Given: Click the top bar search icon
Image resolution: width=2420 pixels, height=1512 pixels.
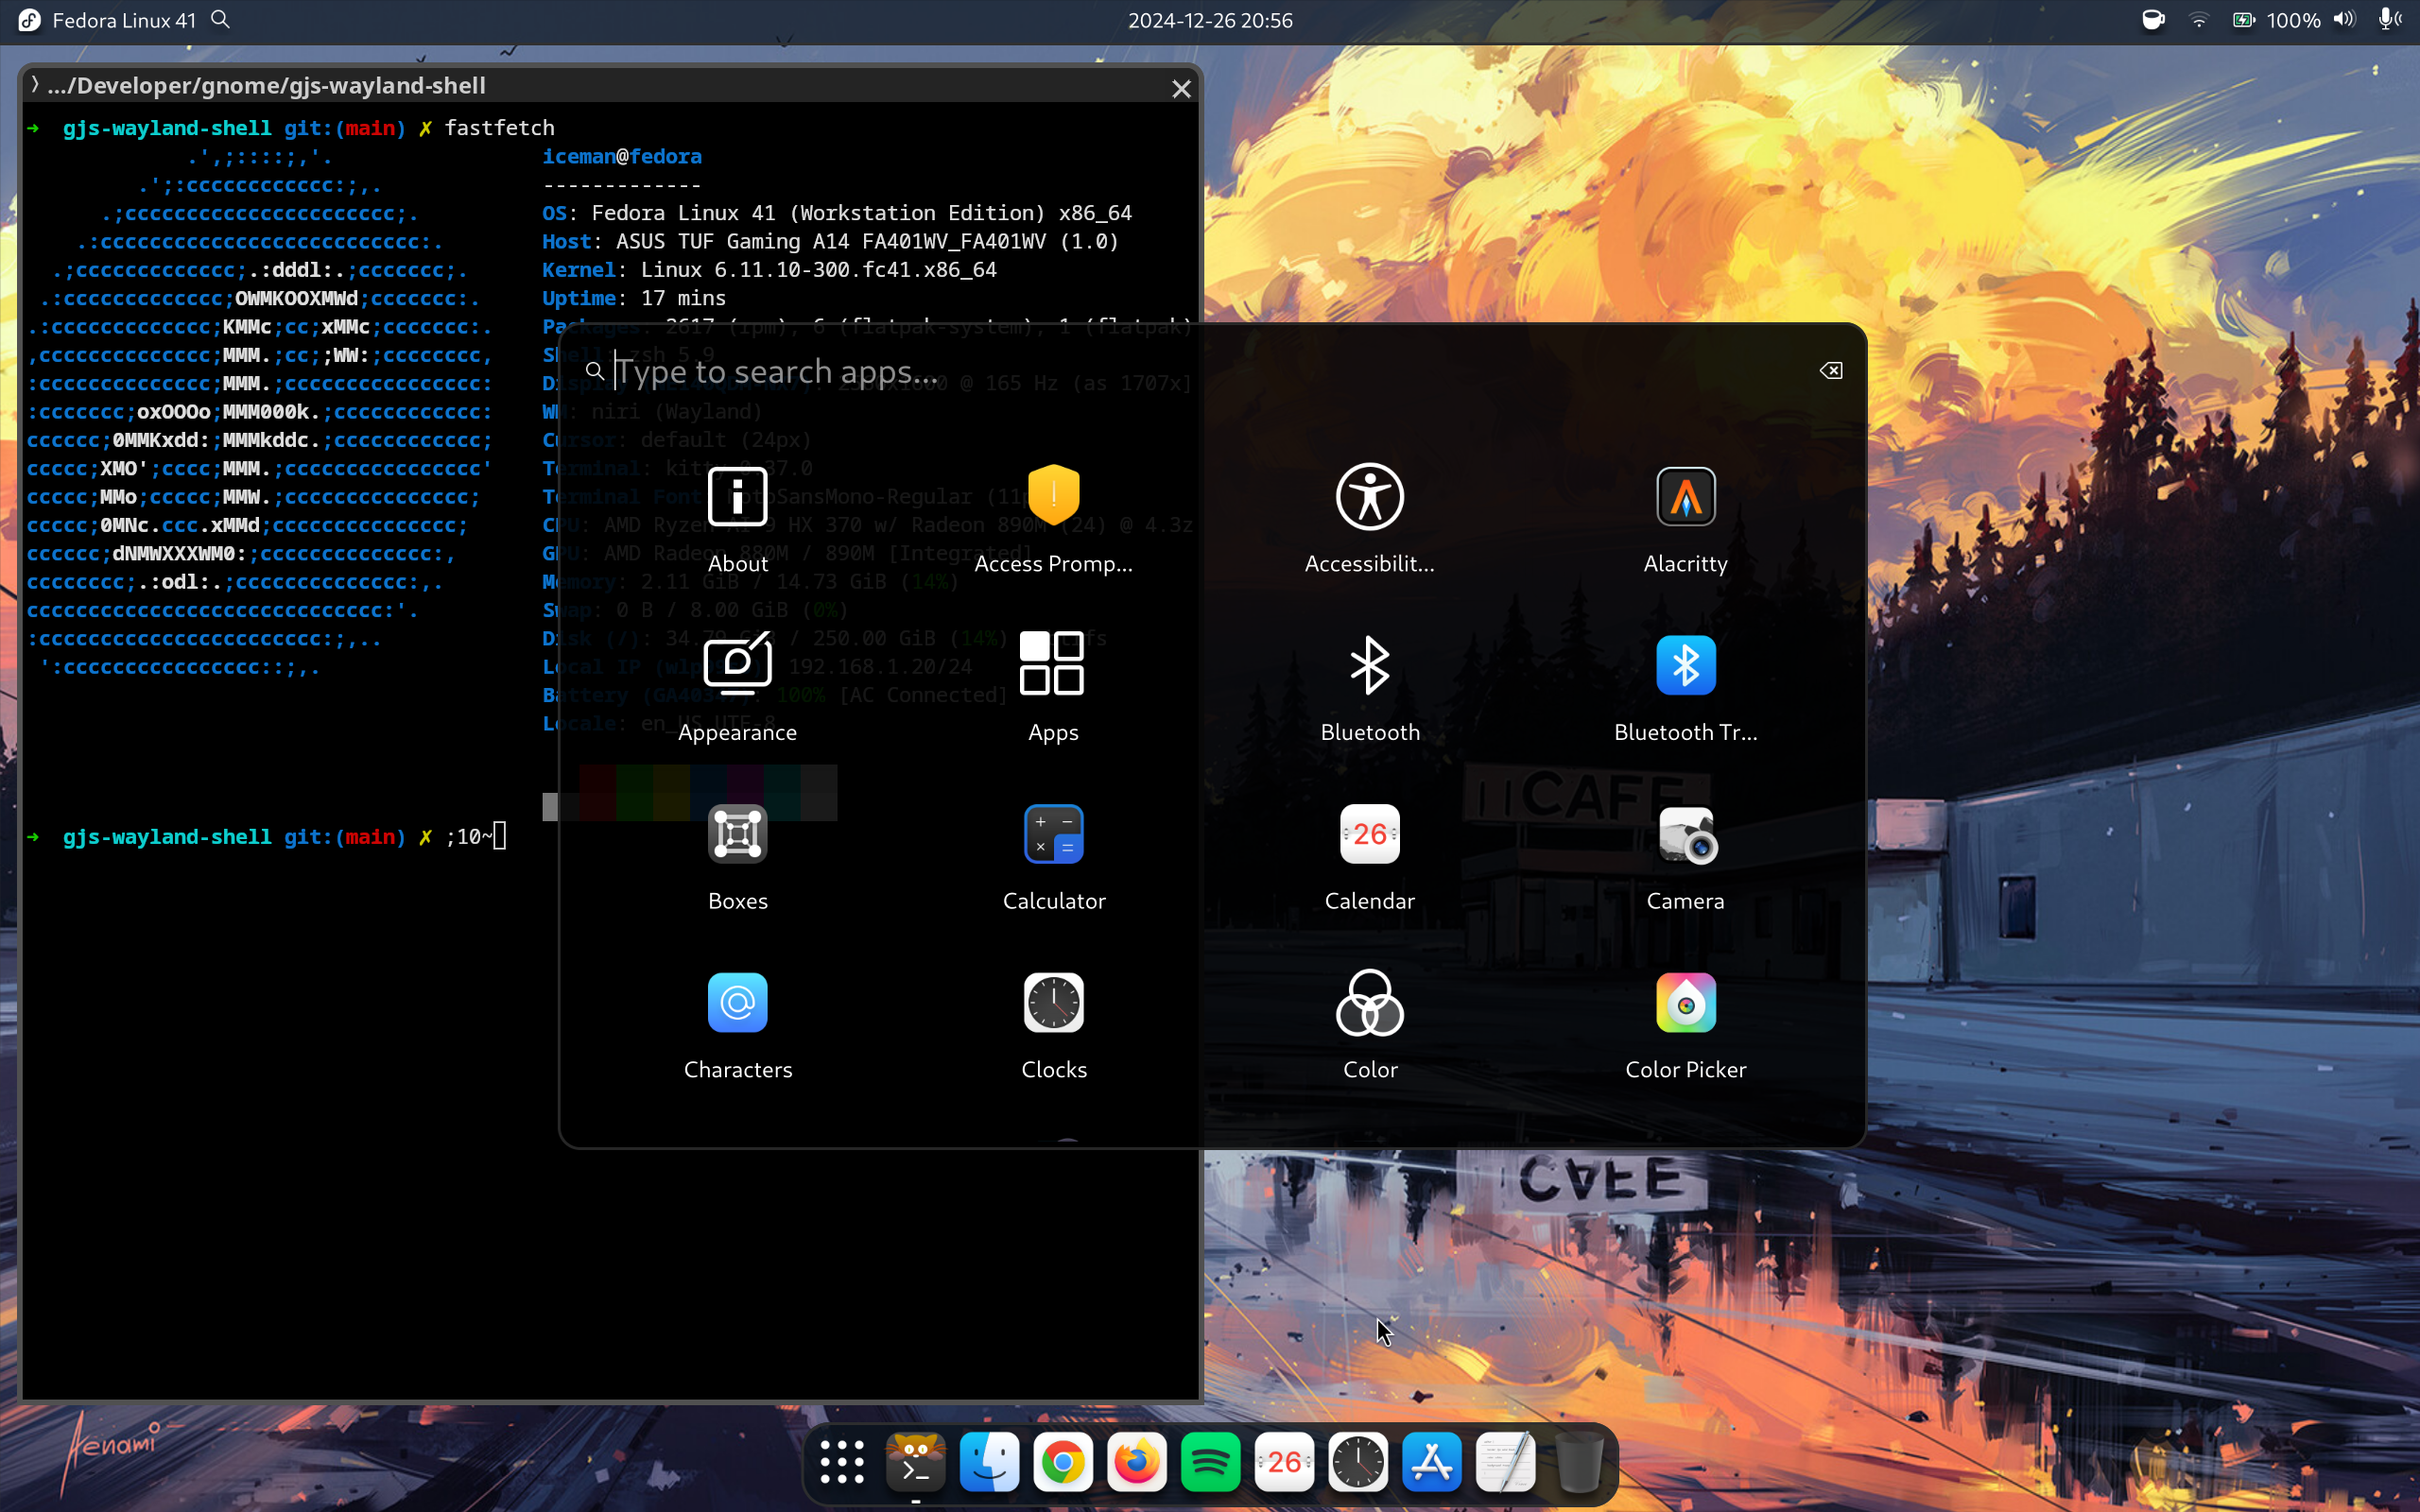Looking at the screenshot, I should pos(221,20).
